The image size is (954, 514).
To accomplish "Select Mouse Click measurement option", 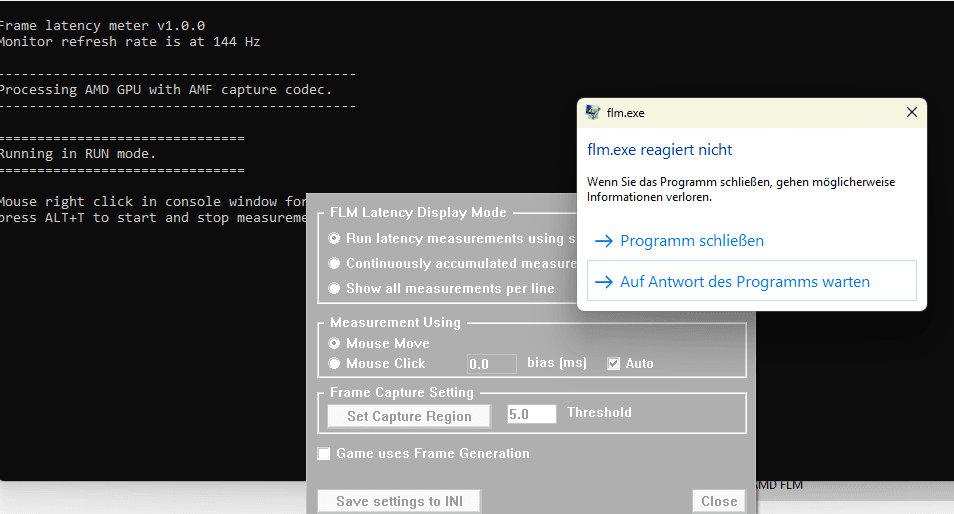I will click(x=334, y=363).
